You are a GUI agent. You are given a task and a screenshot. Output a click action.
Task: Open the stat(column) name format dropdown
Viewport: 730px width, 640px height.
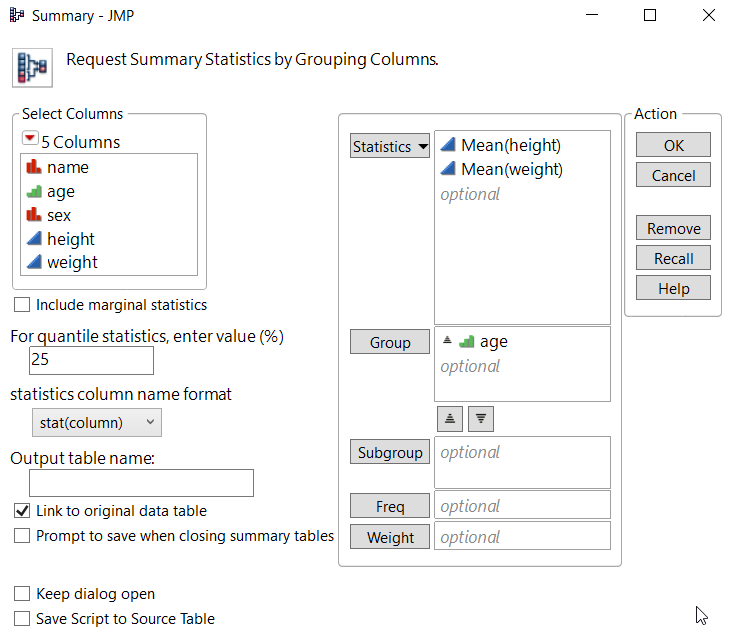(96, 423)
